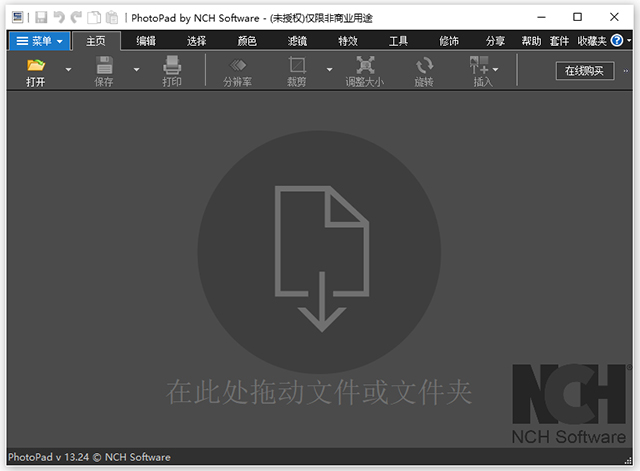Click the PhotoPad app icon in title bar
The height and width of the screenshot is (471, 640).
[18, 17]
